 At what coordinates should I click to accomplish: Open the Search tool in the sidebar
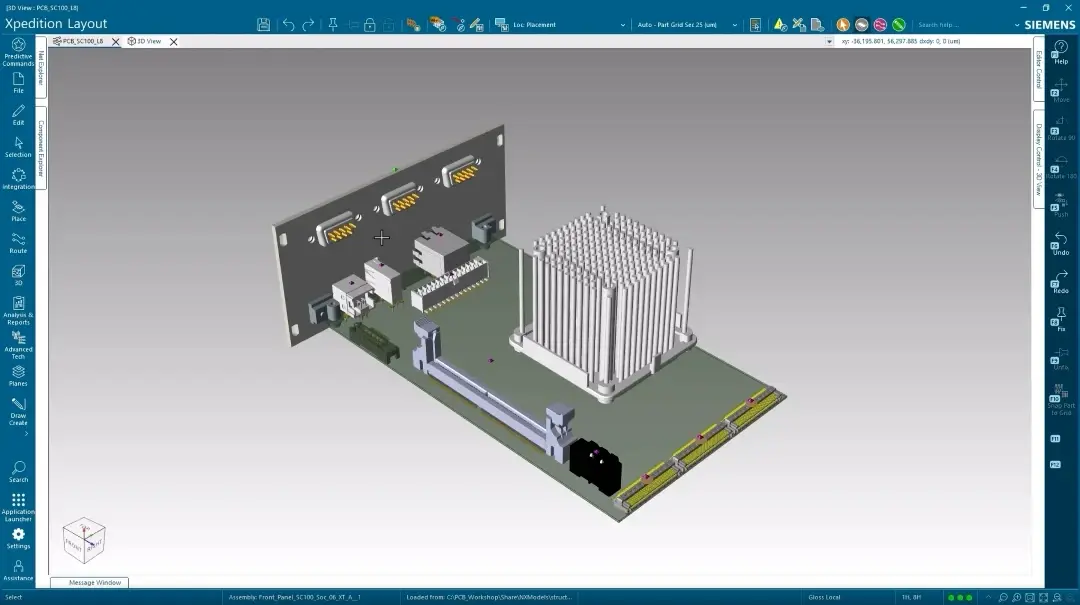coord(18,472)
